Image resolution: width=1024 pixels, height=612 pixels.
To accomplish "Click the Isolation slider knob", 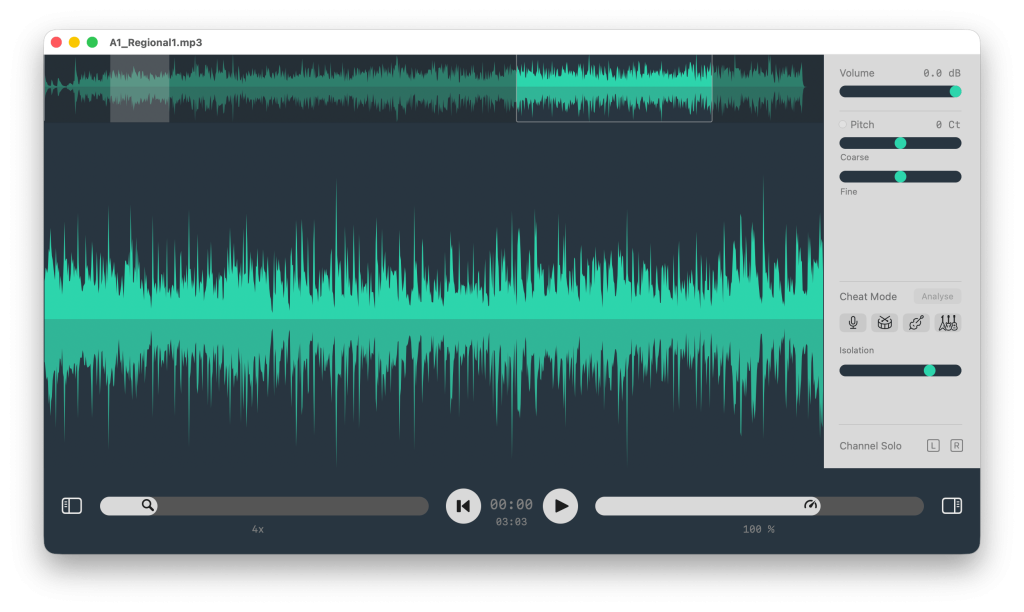I will [929, 370].
